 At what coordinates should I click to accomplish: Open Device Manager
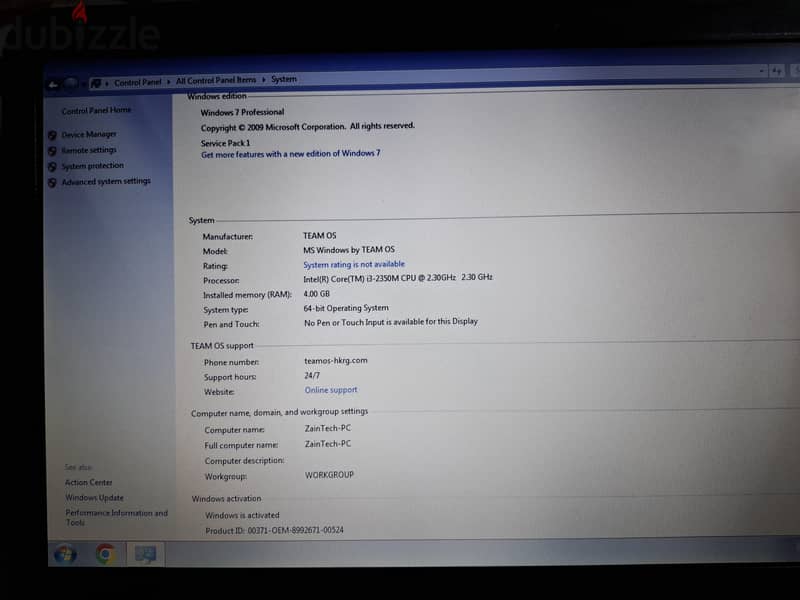point(89,134)
